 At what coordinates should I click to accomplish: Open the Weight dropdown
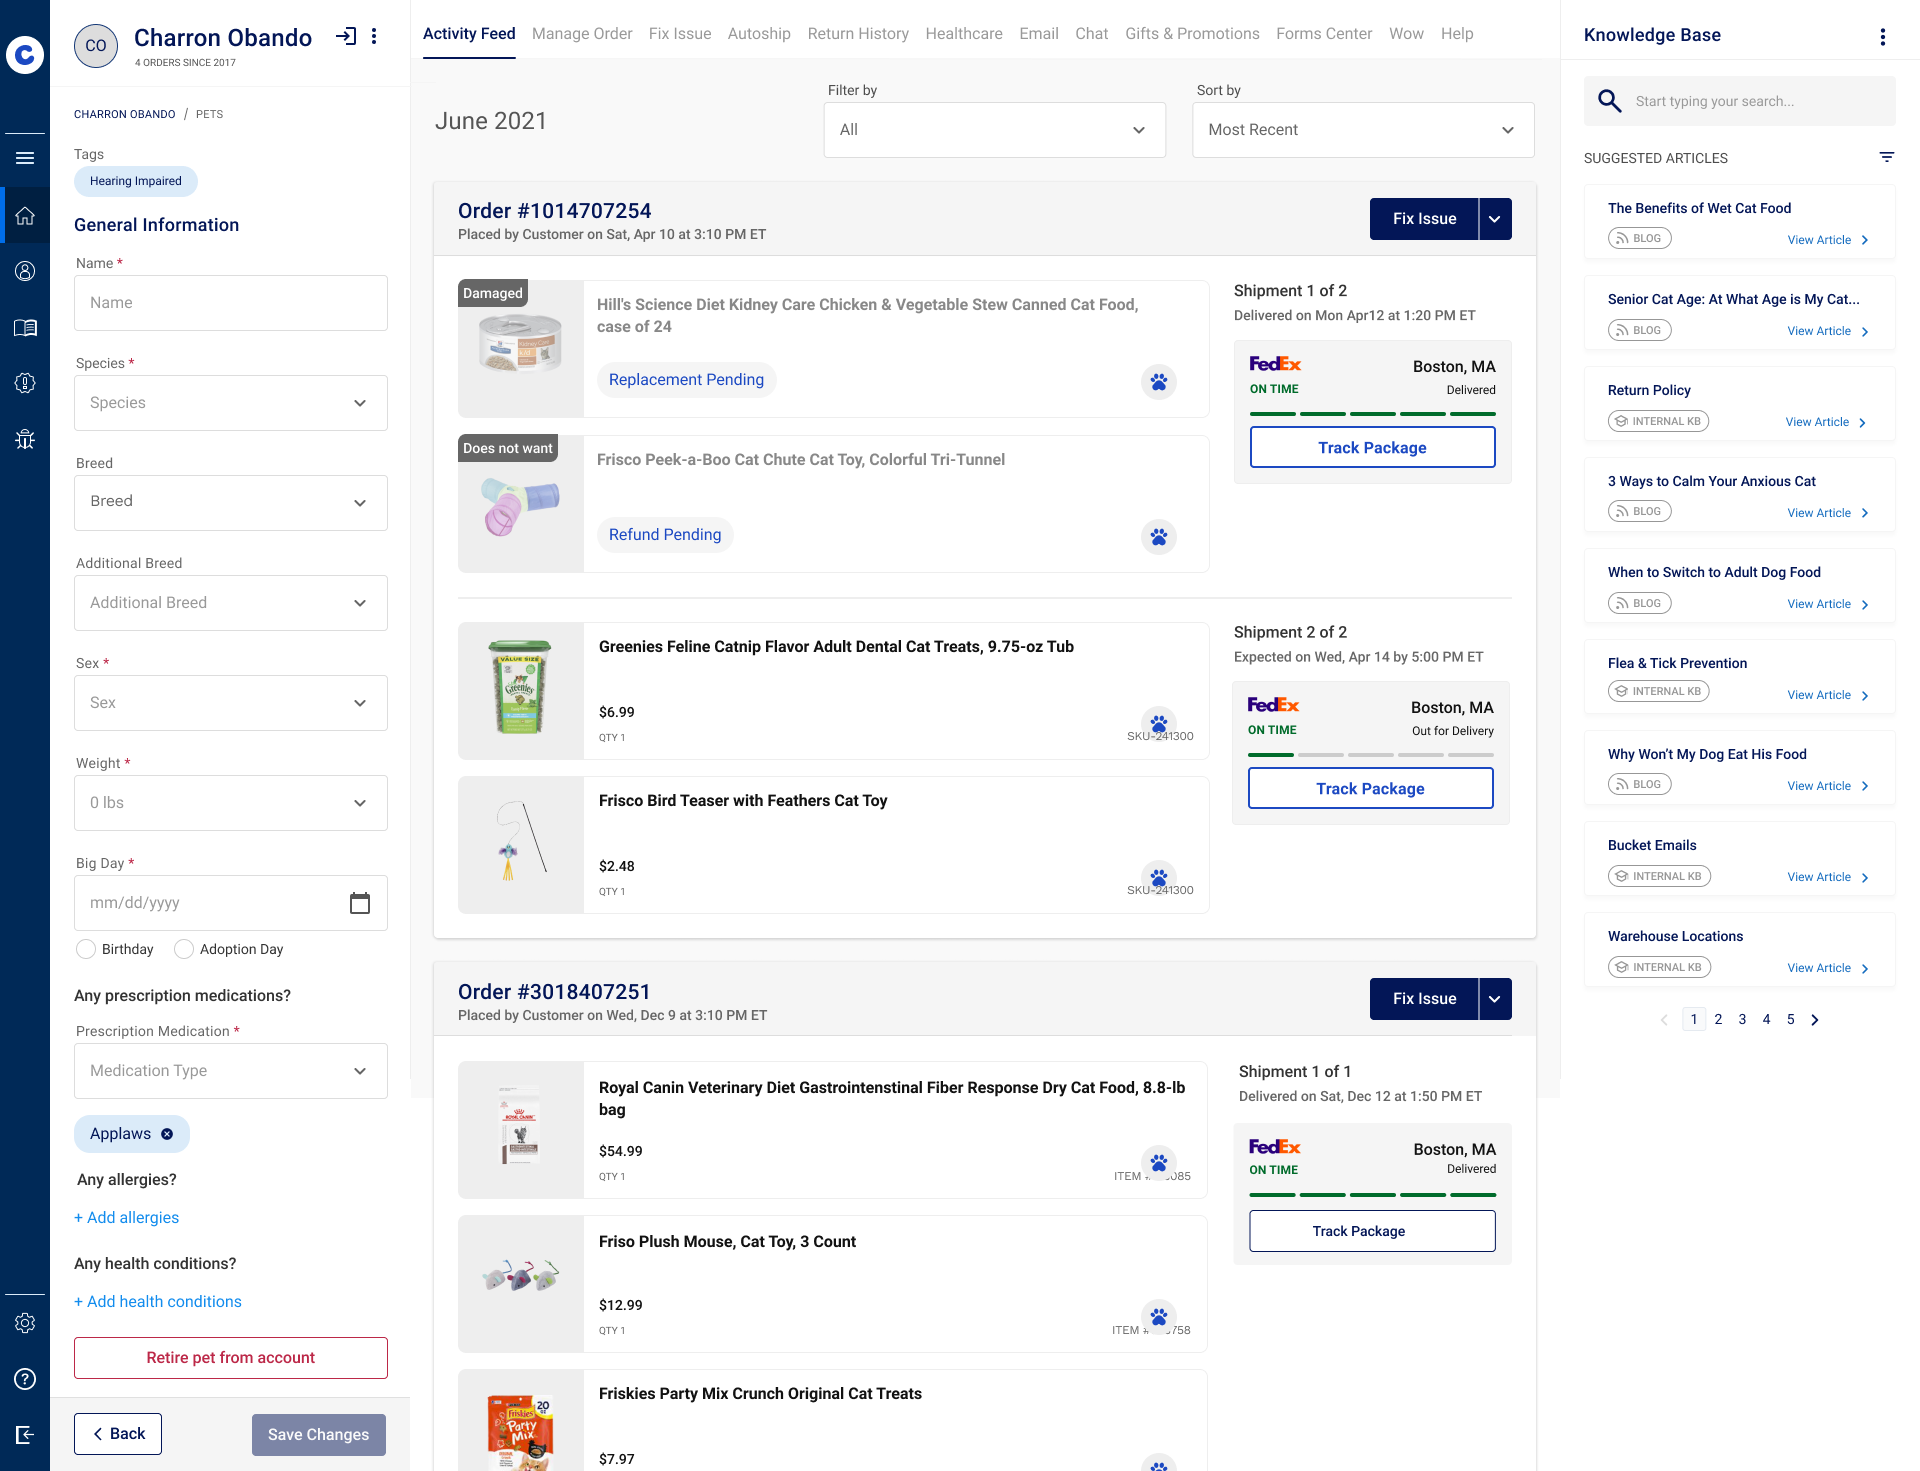(231, 803)
